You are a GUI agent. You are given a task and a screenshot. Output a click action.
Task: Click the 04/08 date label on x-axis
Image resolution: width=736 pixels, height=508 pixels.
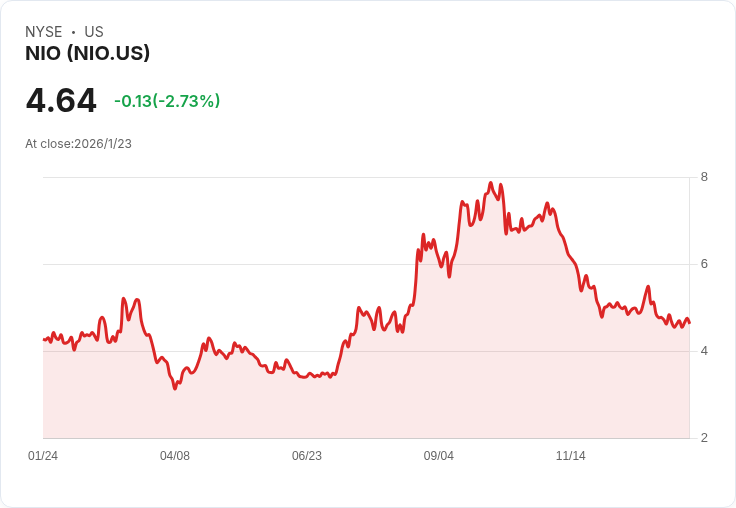[175, 456]
